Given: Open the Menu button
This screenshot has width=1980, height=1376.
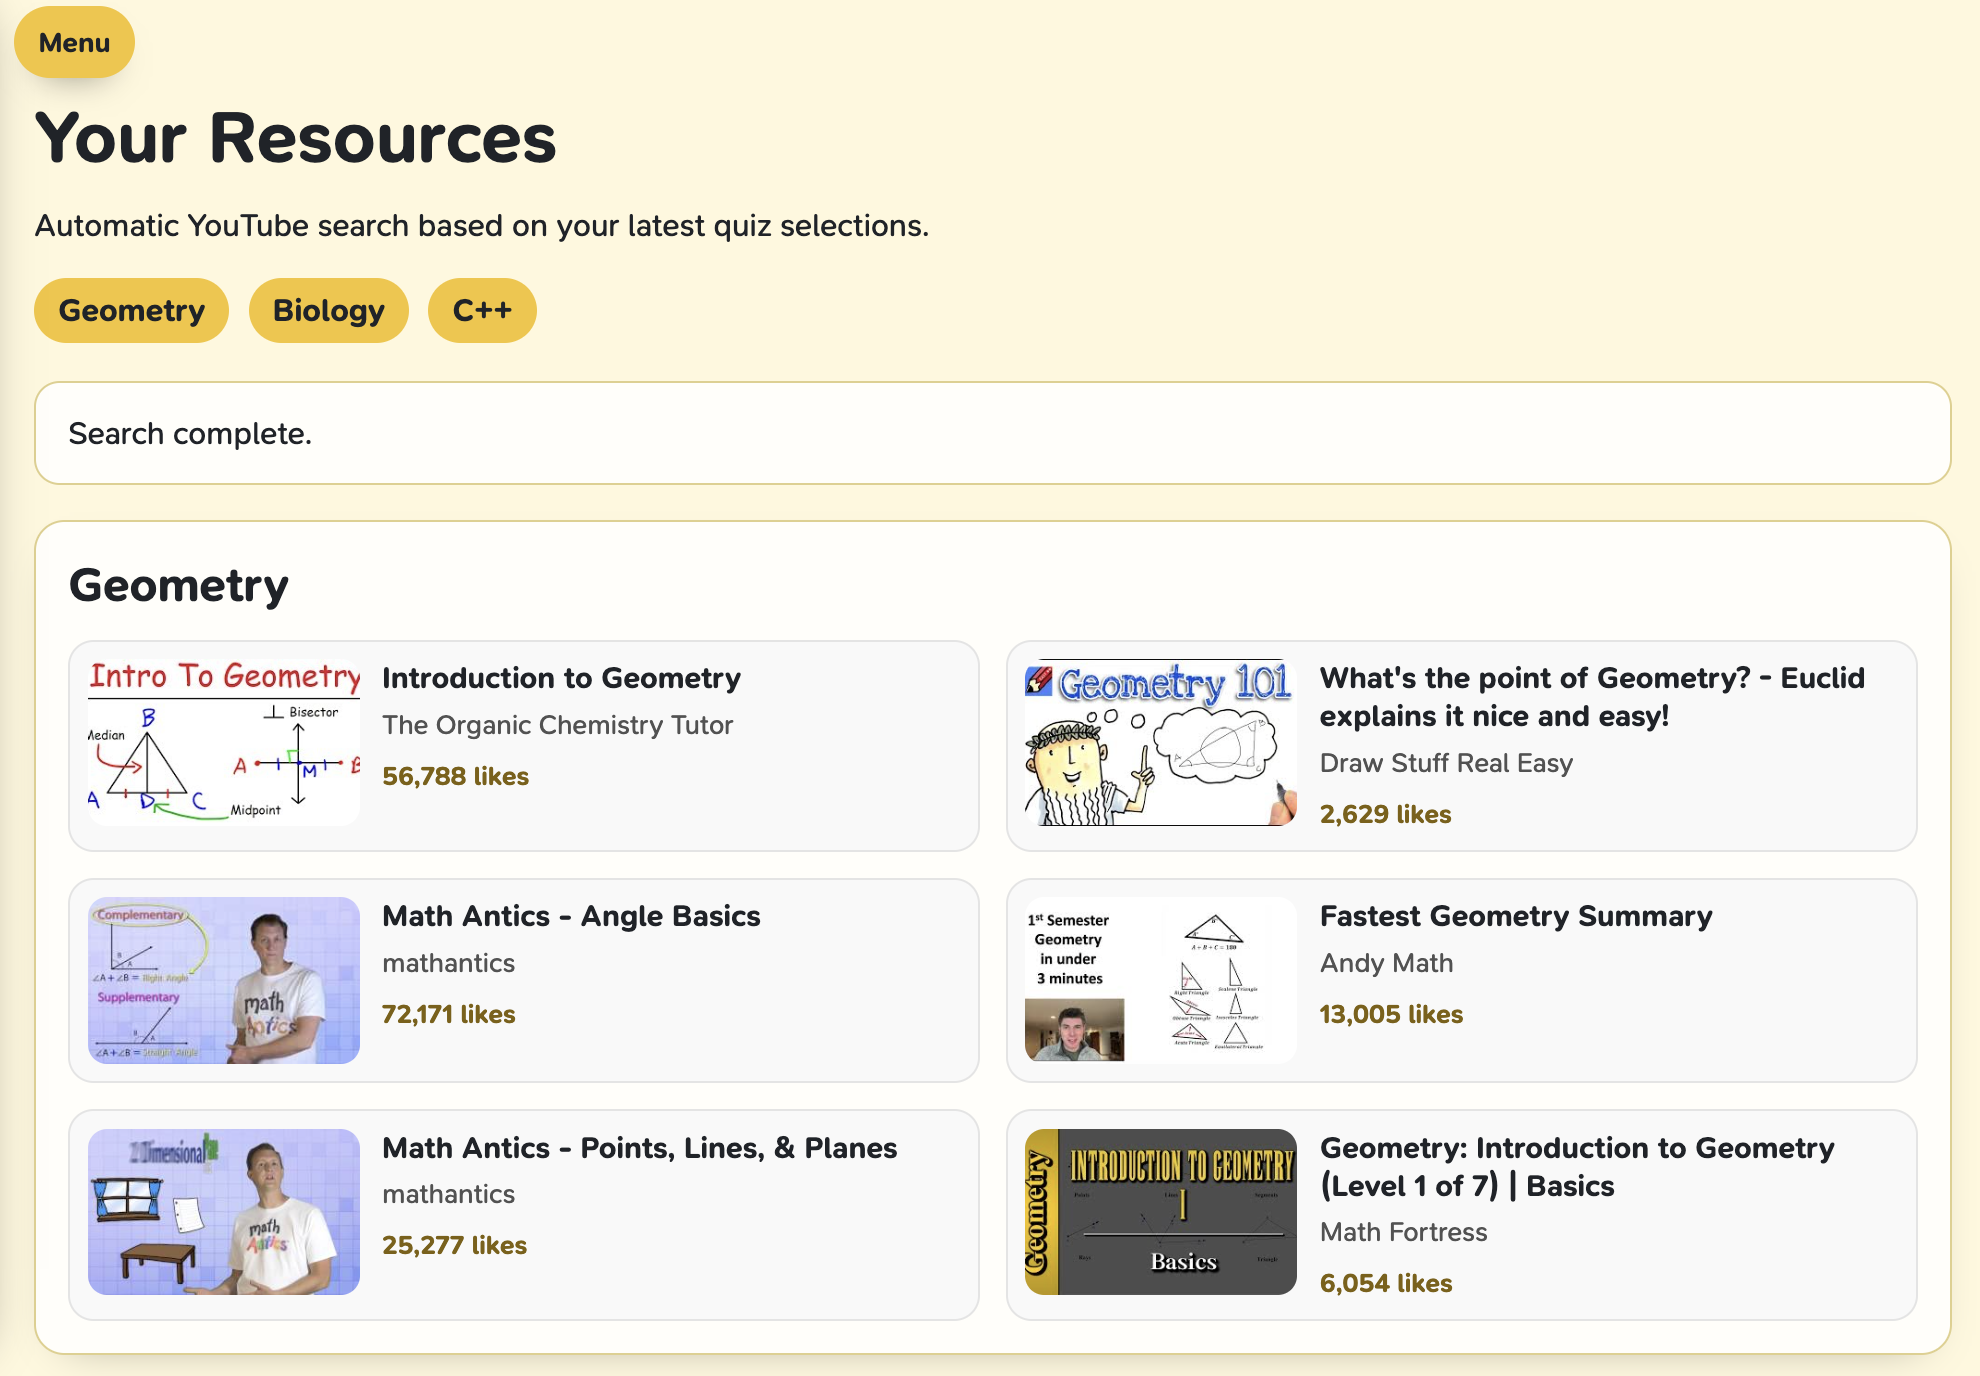Looking at the screenshot, I should click(74, 43).
